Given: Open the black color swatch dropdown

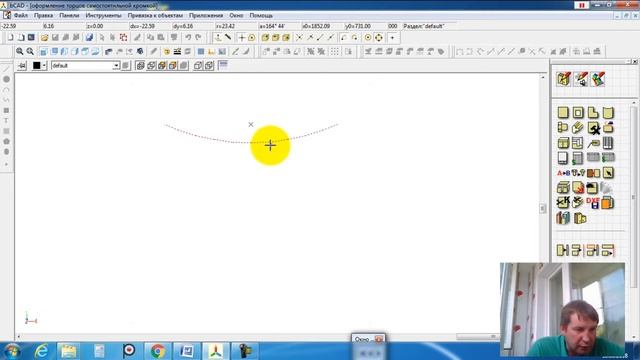Looking at the screenshot, I should point(39,65).
